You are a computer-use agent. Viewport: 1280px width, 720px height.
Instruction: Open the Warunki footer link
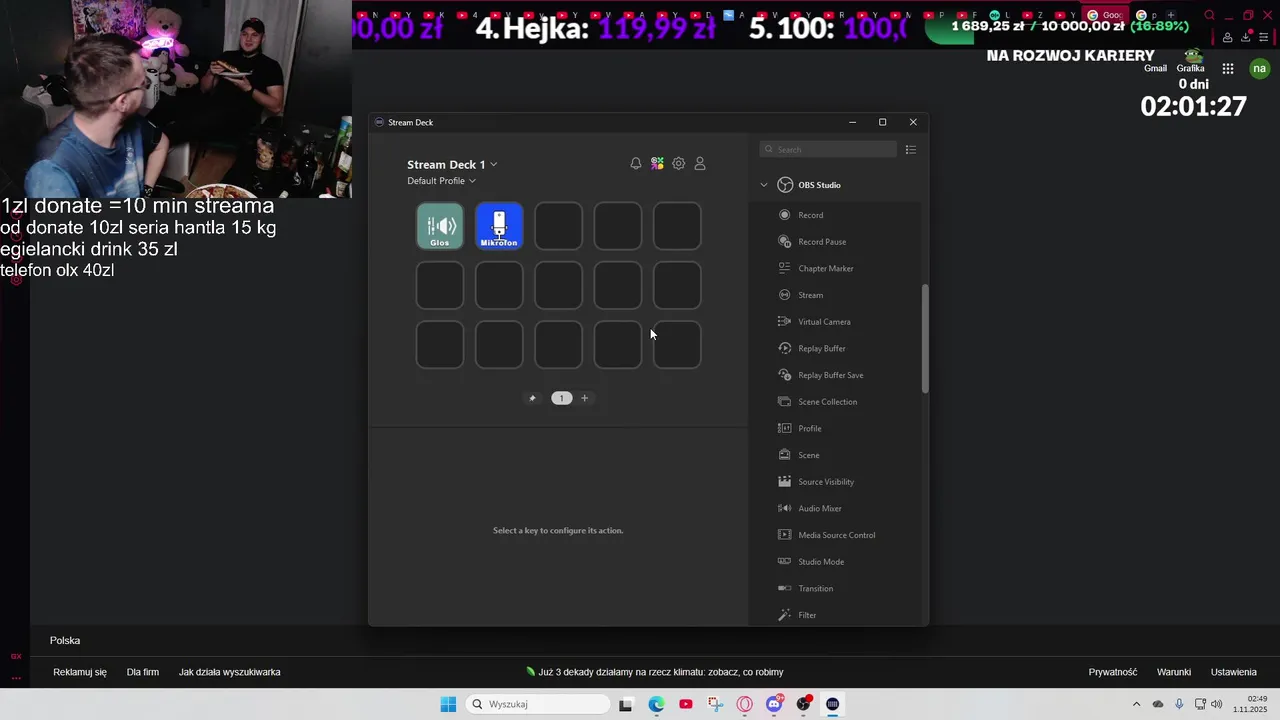pos(1174,672)
